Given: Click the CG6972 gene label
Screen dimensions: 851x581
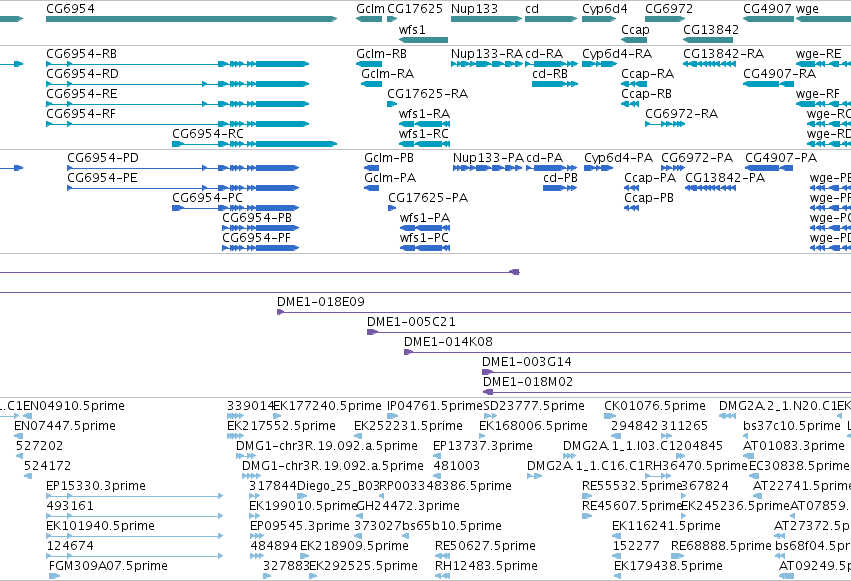Looking at the screenshot, I should click(x=669, y=9).
